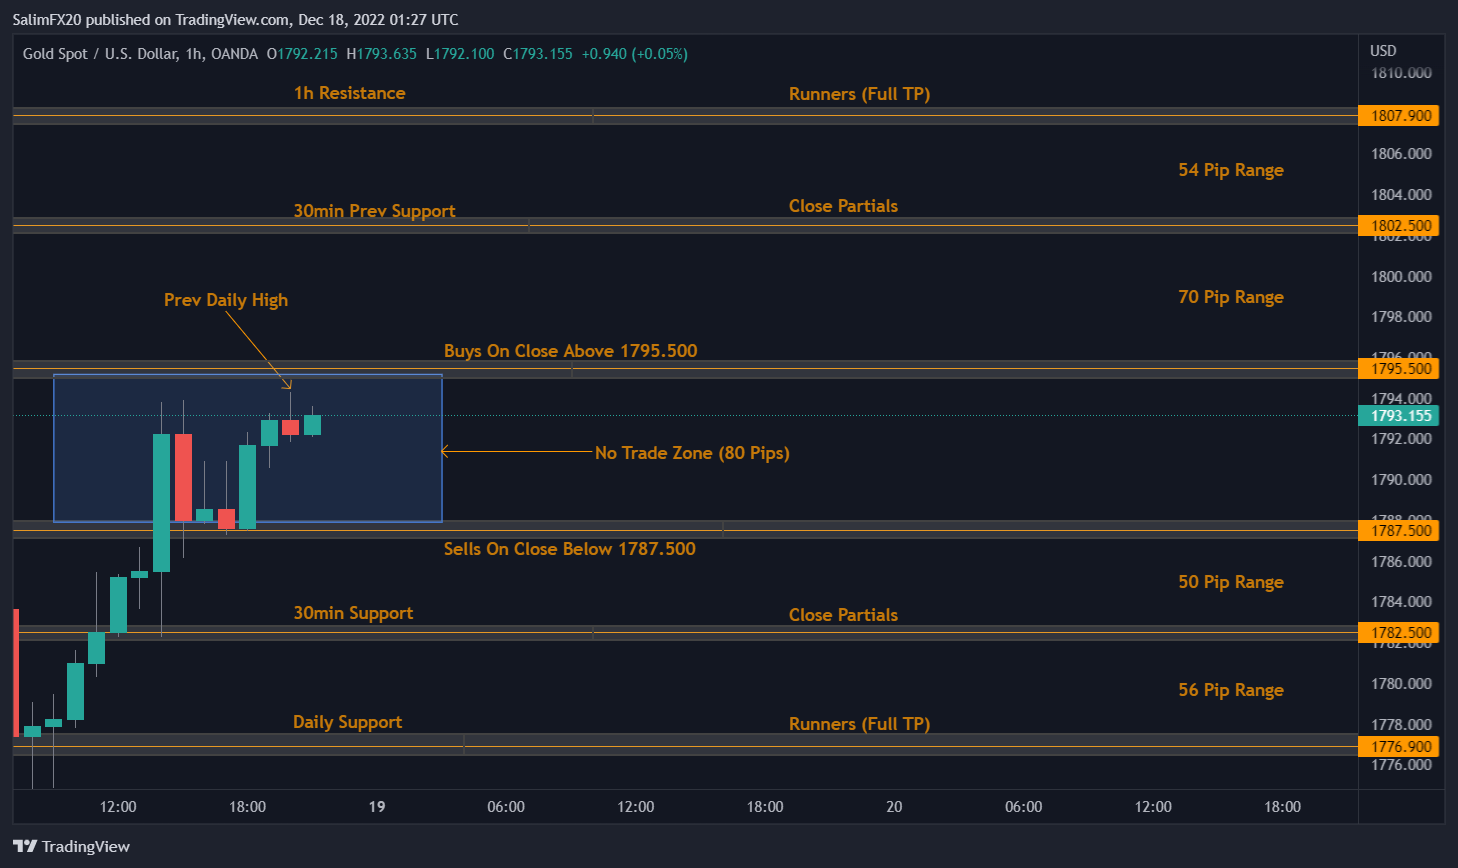Click the green current price 1793.155 label
The width and height of the screenshot is (1458, 868).
tap(1399, 416)
